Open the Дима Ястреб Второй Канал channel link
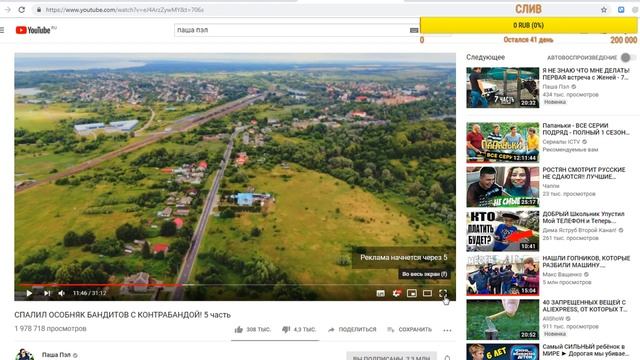Screen dimensions: 640x360 click(x=579, y=230)
